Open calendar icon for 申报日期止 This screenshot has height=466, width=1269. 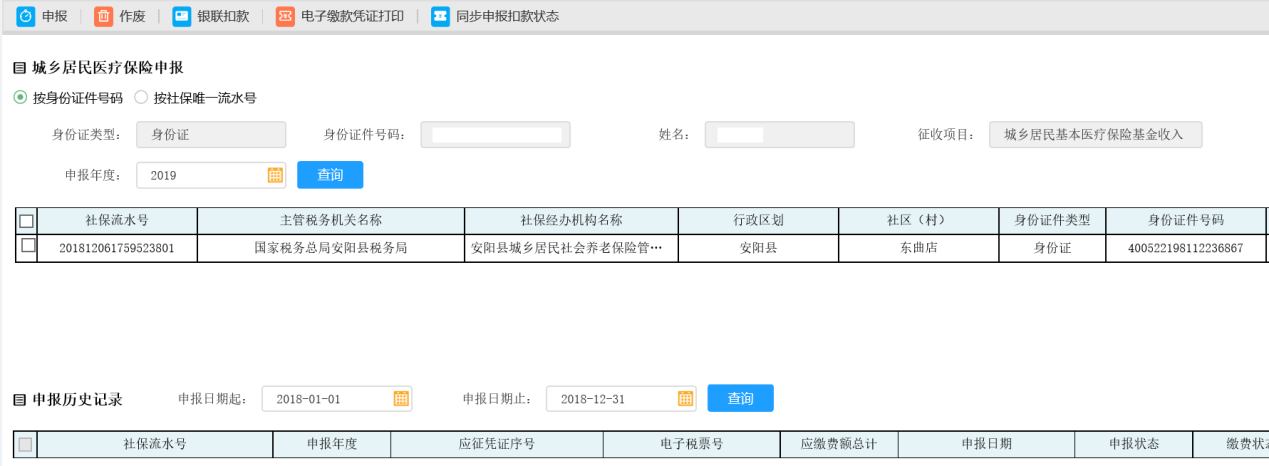pyautogui.click(x=685, y=399)
